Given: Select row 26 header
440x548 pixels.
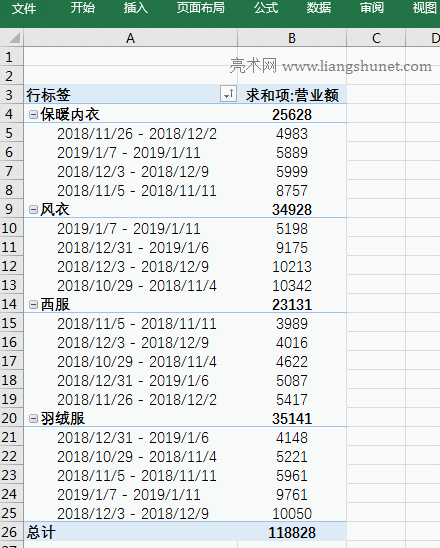Looking at the screenshot, I should [x=12, y=532].
